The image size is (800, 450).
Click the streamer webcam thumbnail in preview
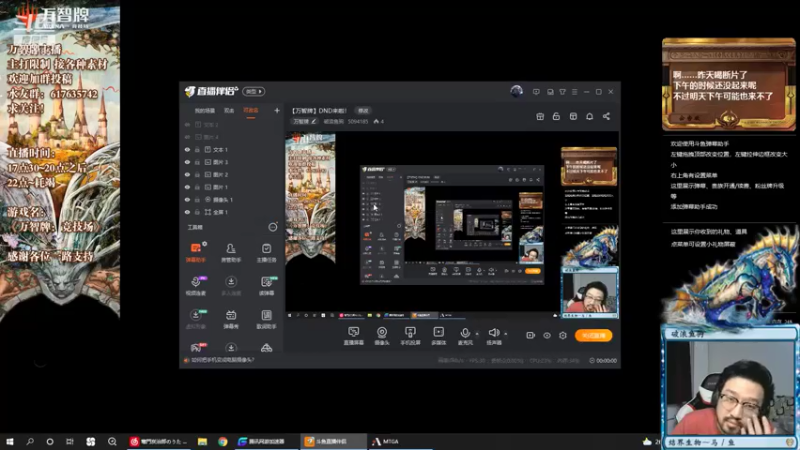pos(589,292)
